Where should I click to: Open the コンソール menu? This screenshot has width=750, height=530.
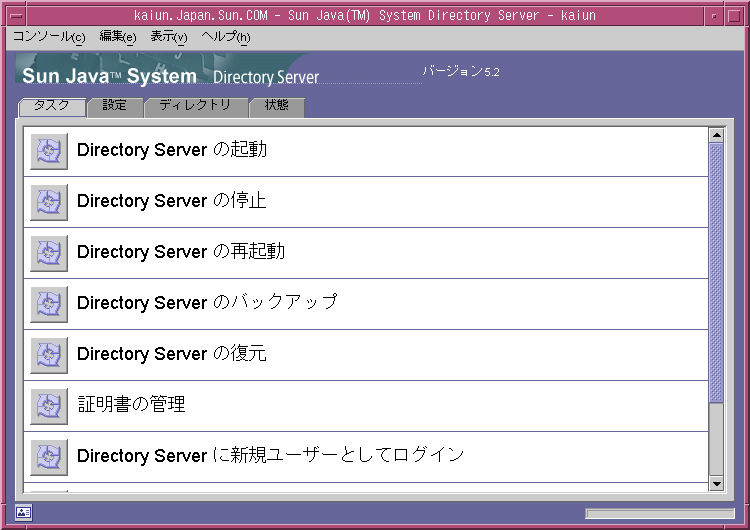tap(49, 37)
